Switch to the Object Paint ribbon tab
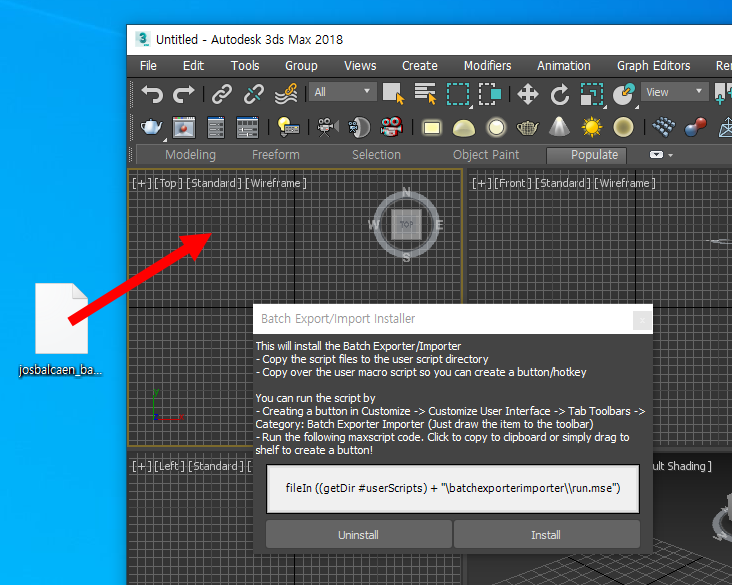Viewport: 732px width, 585px height. pos(486,155)
